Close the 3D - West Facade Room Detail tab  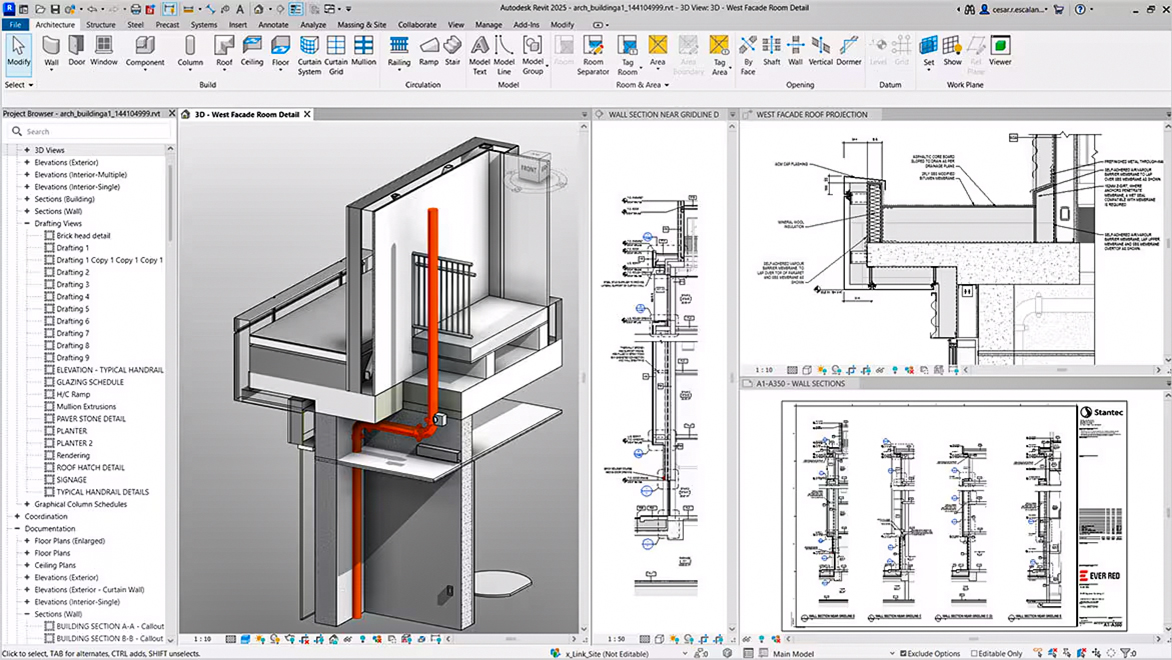tap(307, 114)
